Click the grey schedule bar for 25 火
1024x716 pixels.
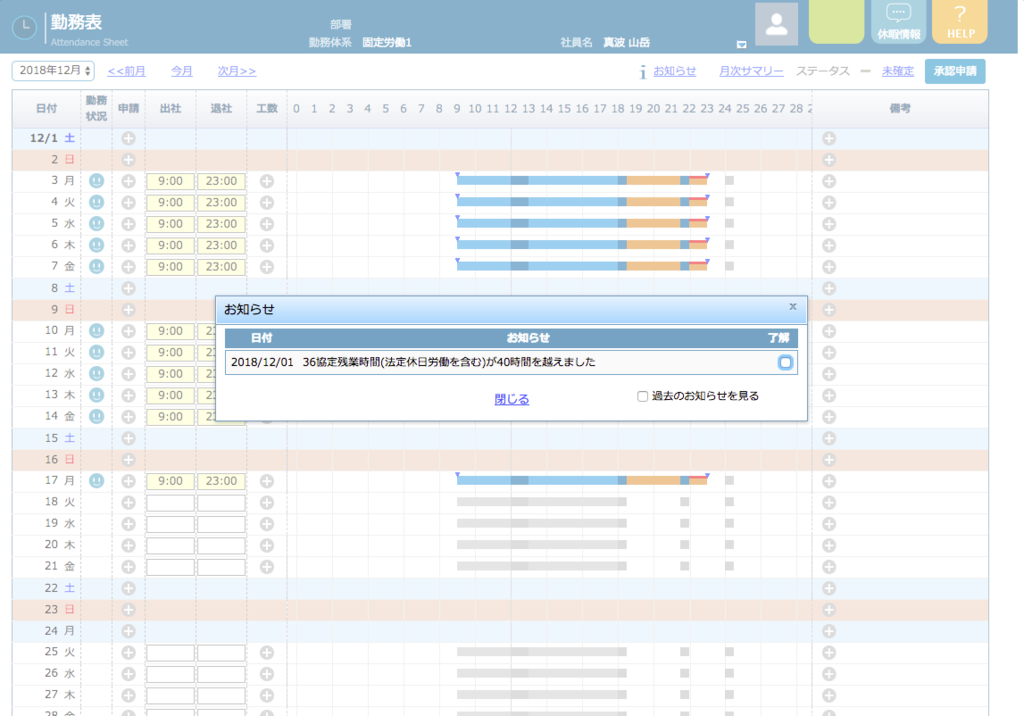(x=541, y=652)
